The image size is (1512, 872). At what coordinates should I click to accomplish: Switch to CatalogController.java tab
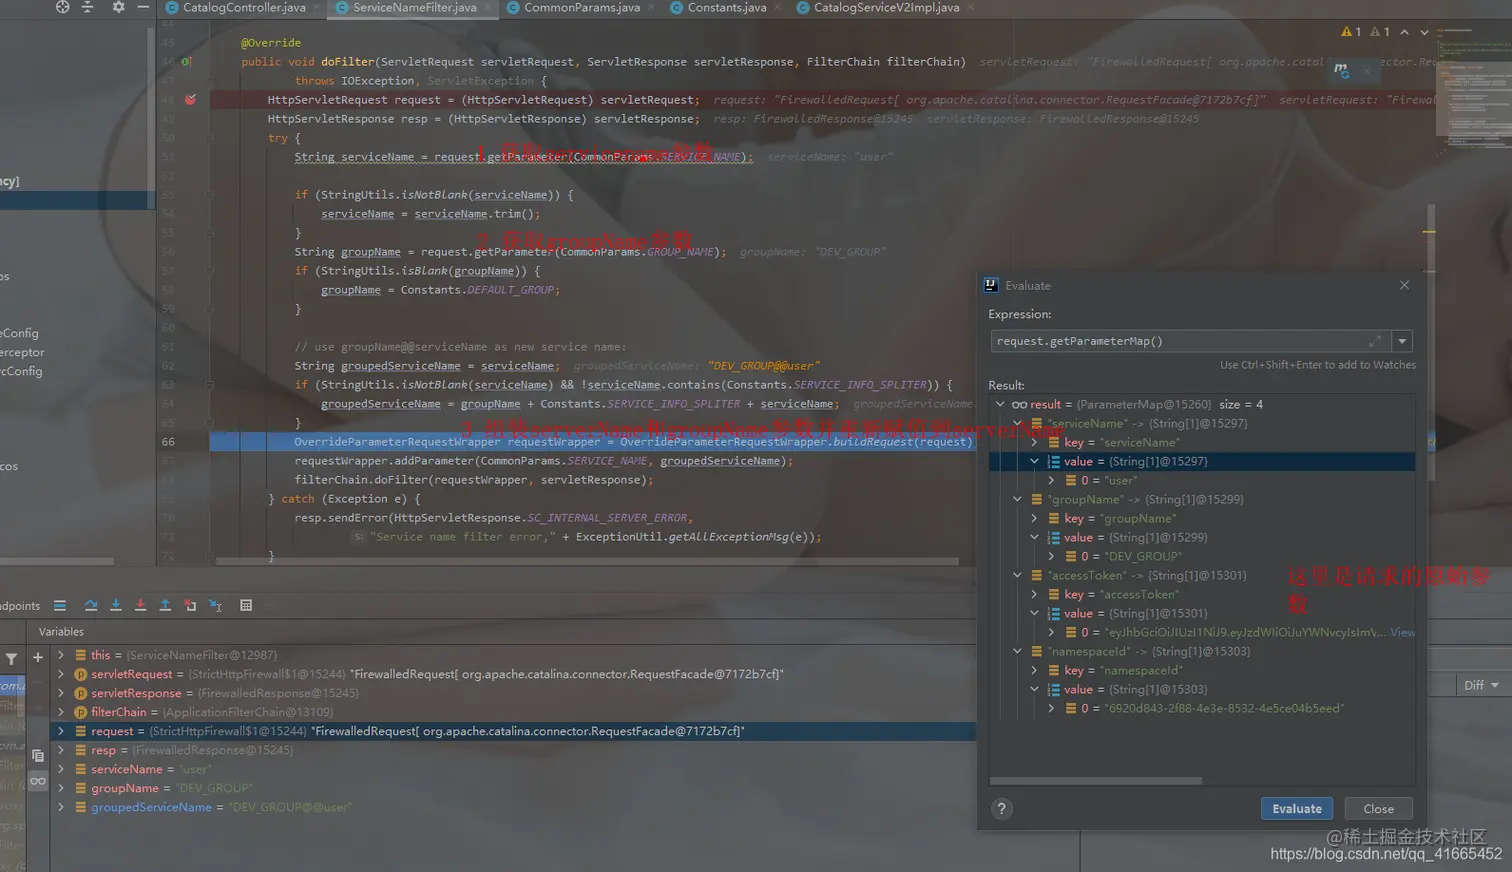pyautogui.click(x=244, y=7)
